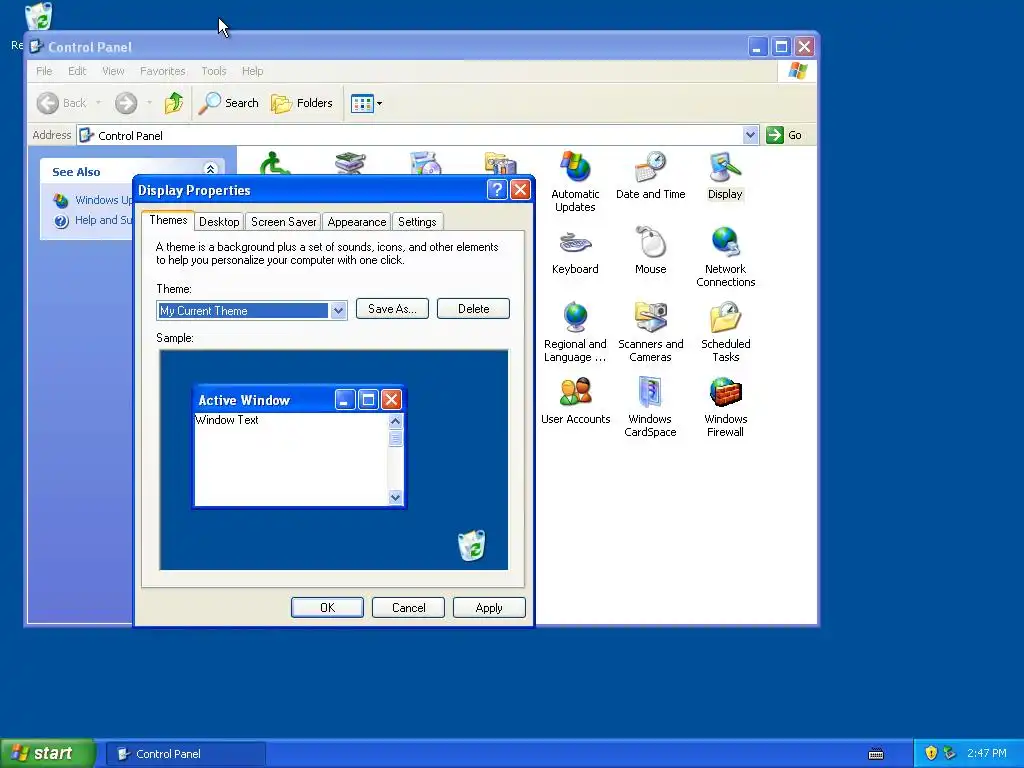Click the keyboard icon on the taskbar
Viewport: 1024px width, 768px height.
point(876,754)
